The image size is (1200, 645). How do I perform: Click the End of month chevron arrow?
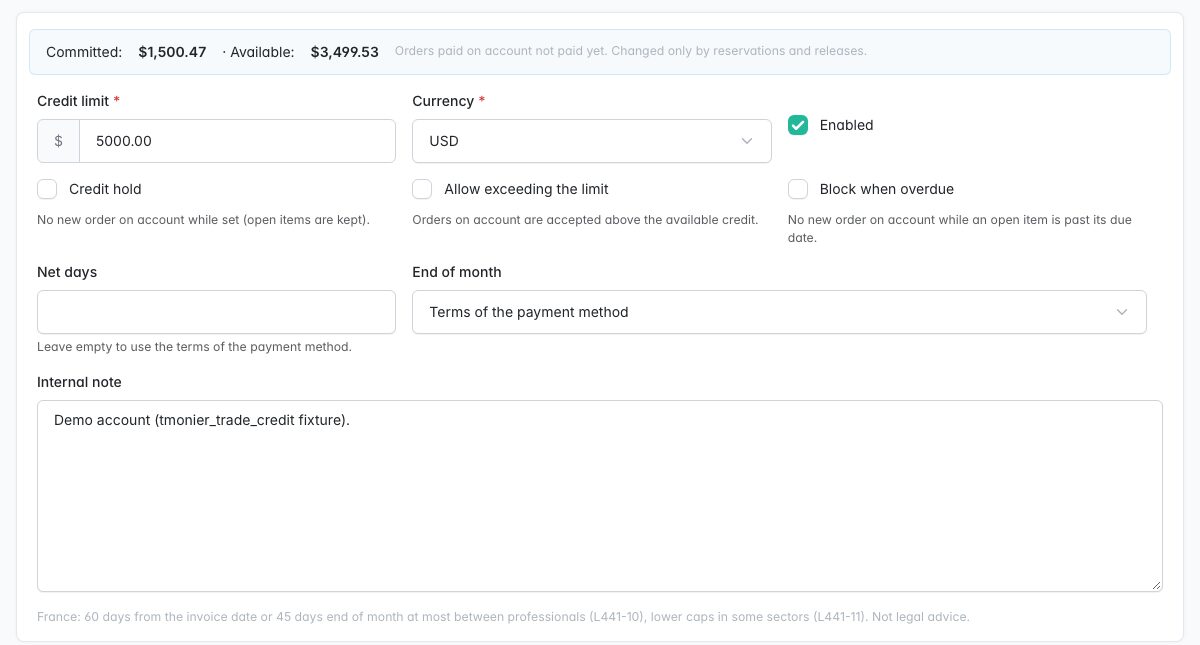(1122, 312)
